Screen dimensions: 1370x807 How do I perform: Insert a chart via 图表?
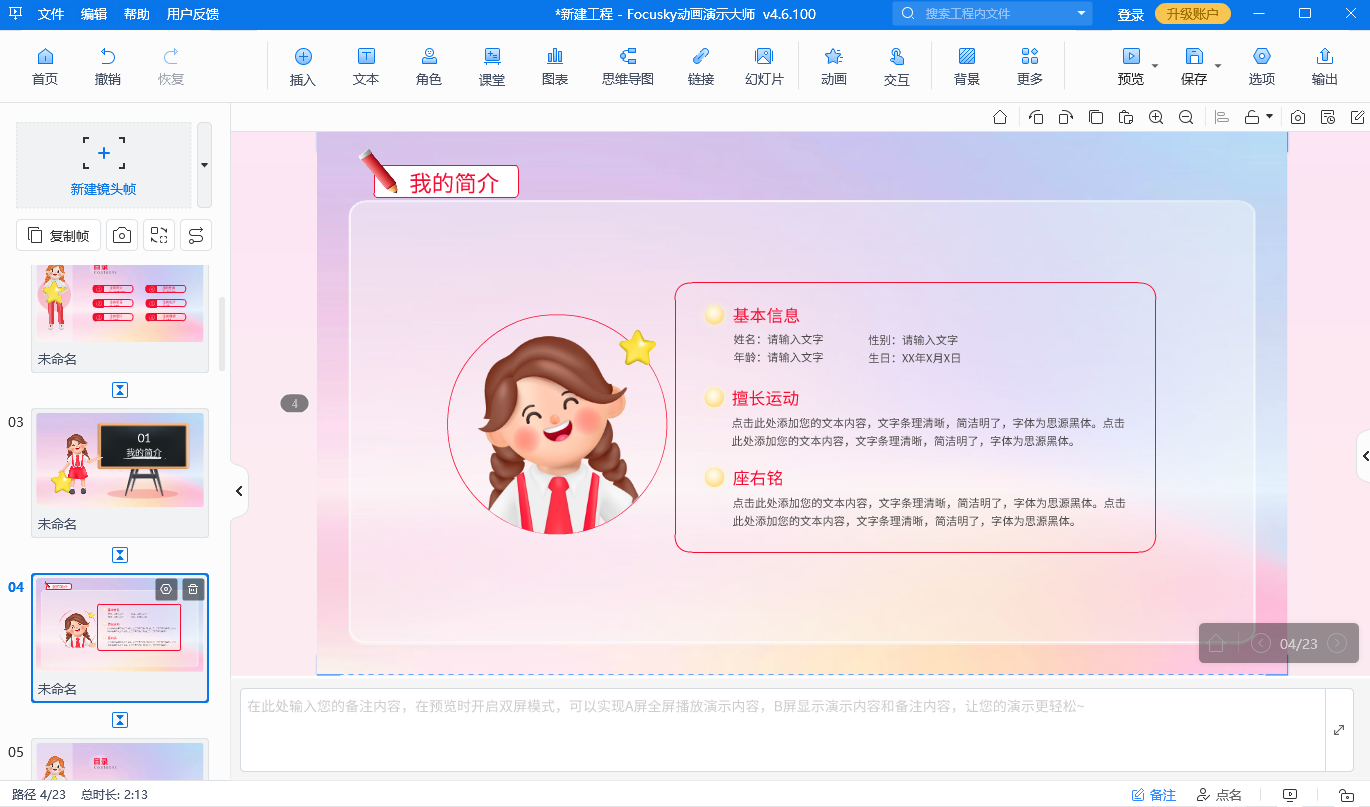click(555, 66)
